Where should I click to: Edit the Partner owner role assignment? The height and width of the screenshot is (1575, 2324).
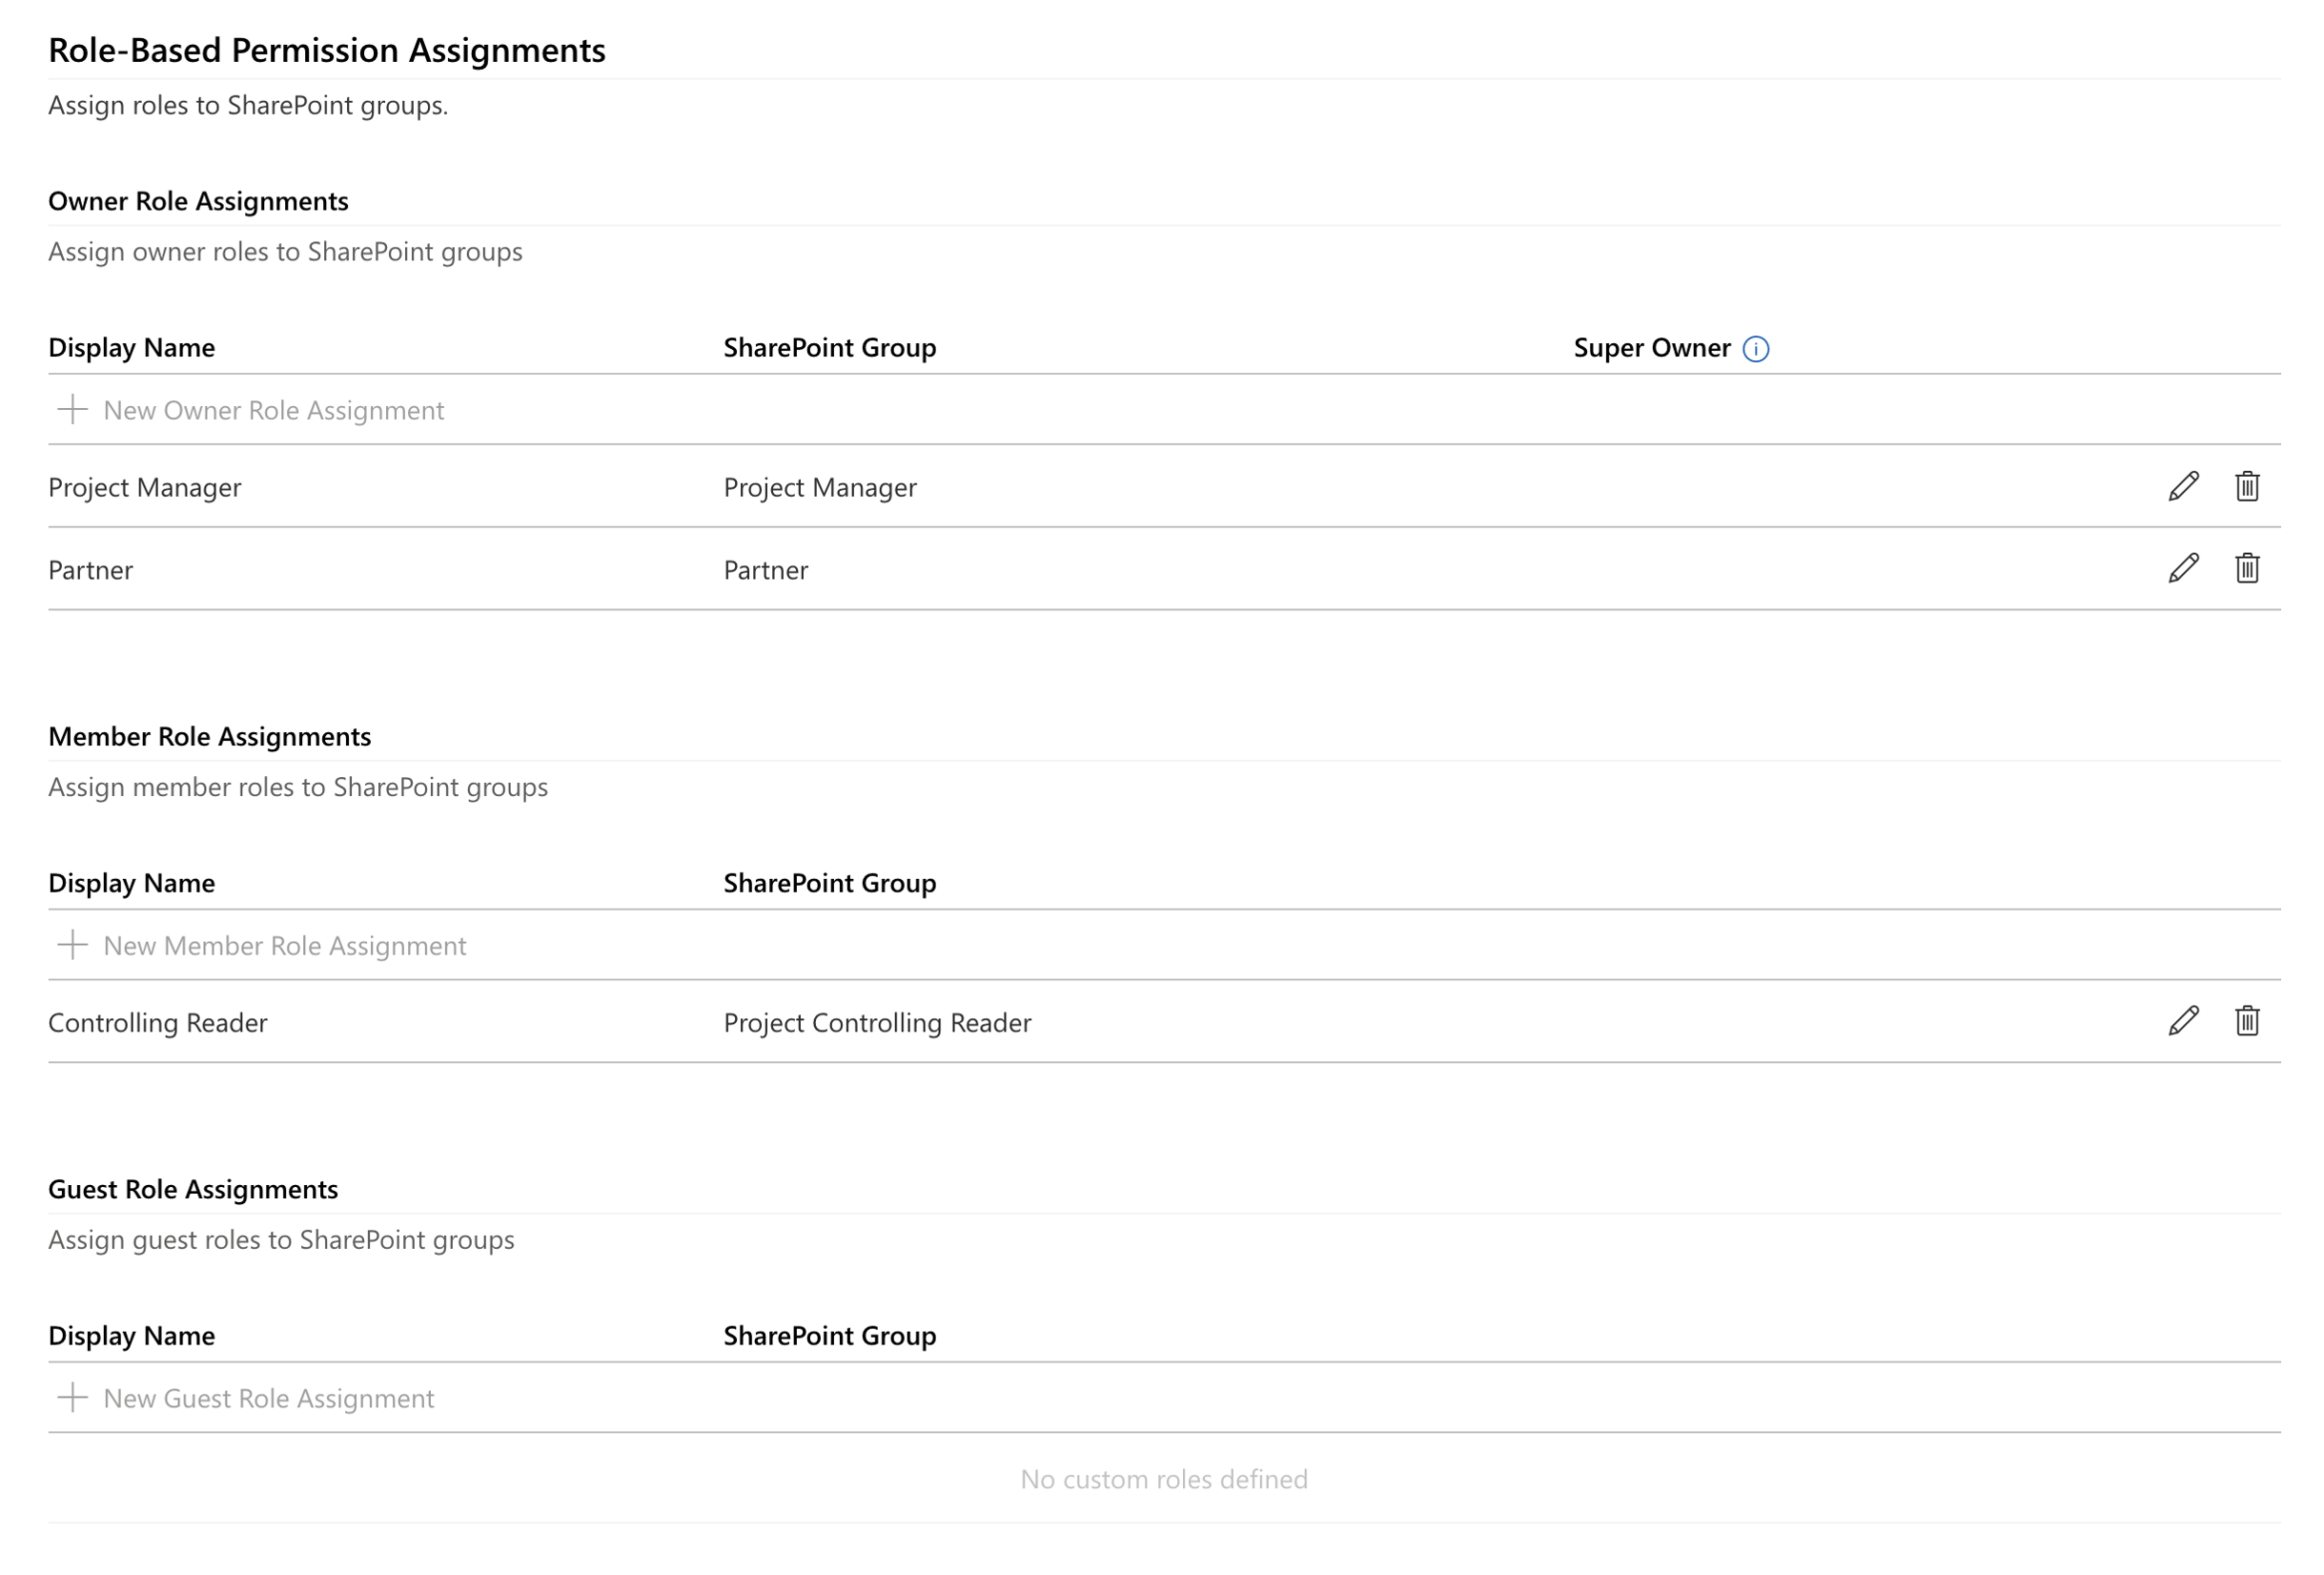2182,570
